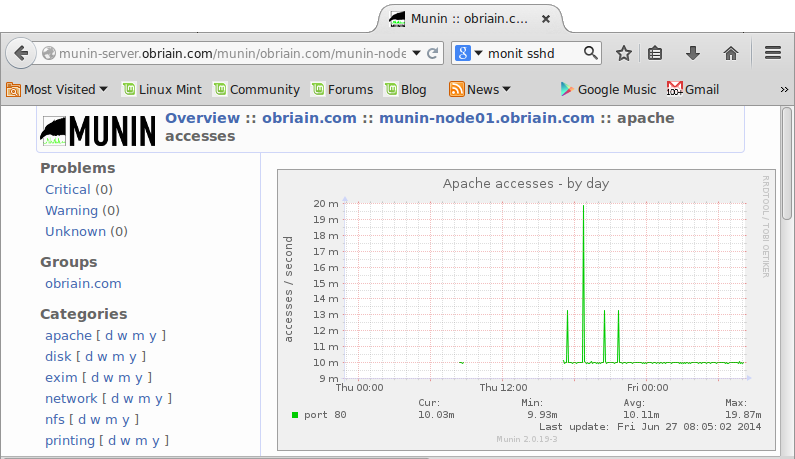Image resolution: width=795 pixels, height=459 pixels.
Task: Open the downloads arrow icon
Action: [693, 53]
